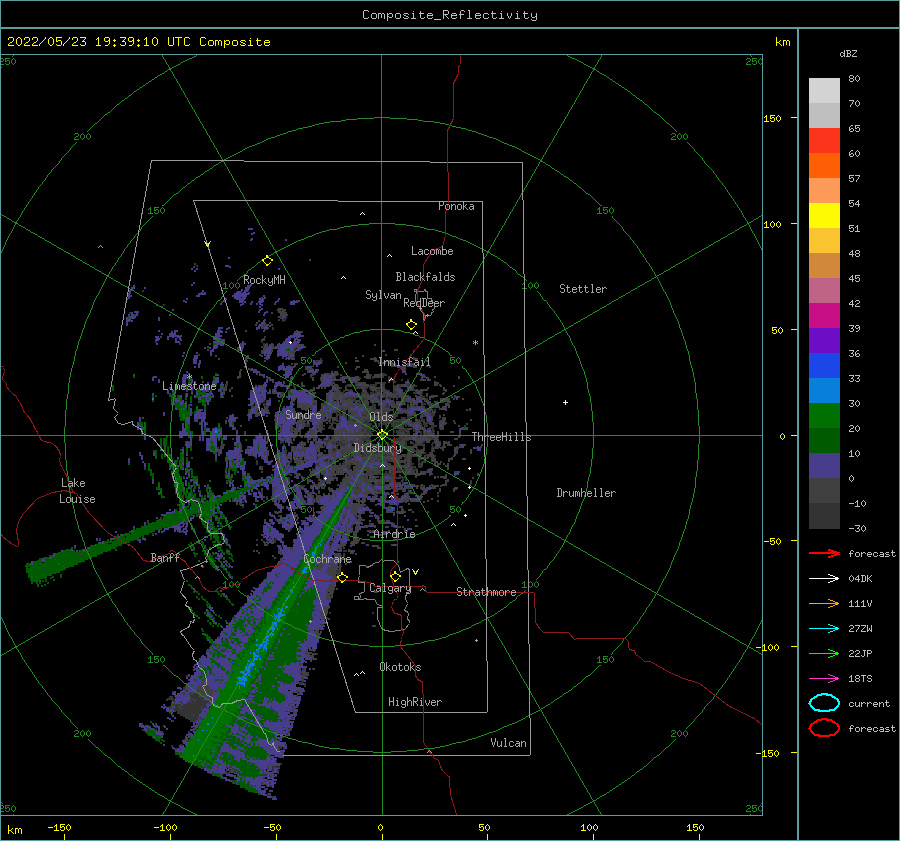This screenshot has width=900, height=841.
Task: Click the Blackfalds town label
Action: coord(425,277)
